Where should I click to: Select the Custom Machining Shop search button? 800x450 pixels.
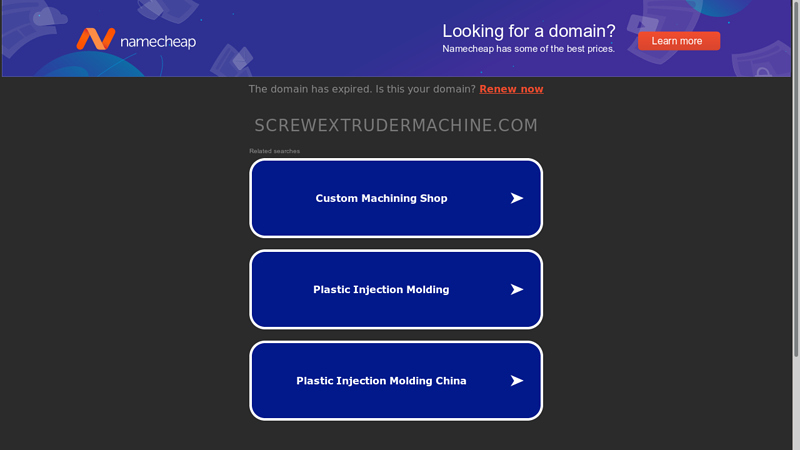pyautogui.click(x=396, y=198)
